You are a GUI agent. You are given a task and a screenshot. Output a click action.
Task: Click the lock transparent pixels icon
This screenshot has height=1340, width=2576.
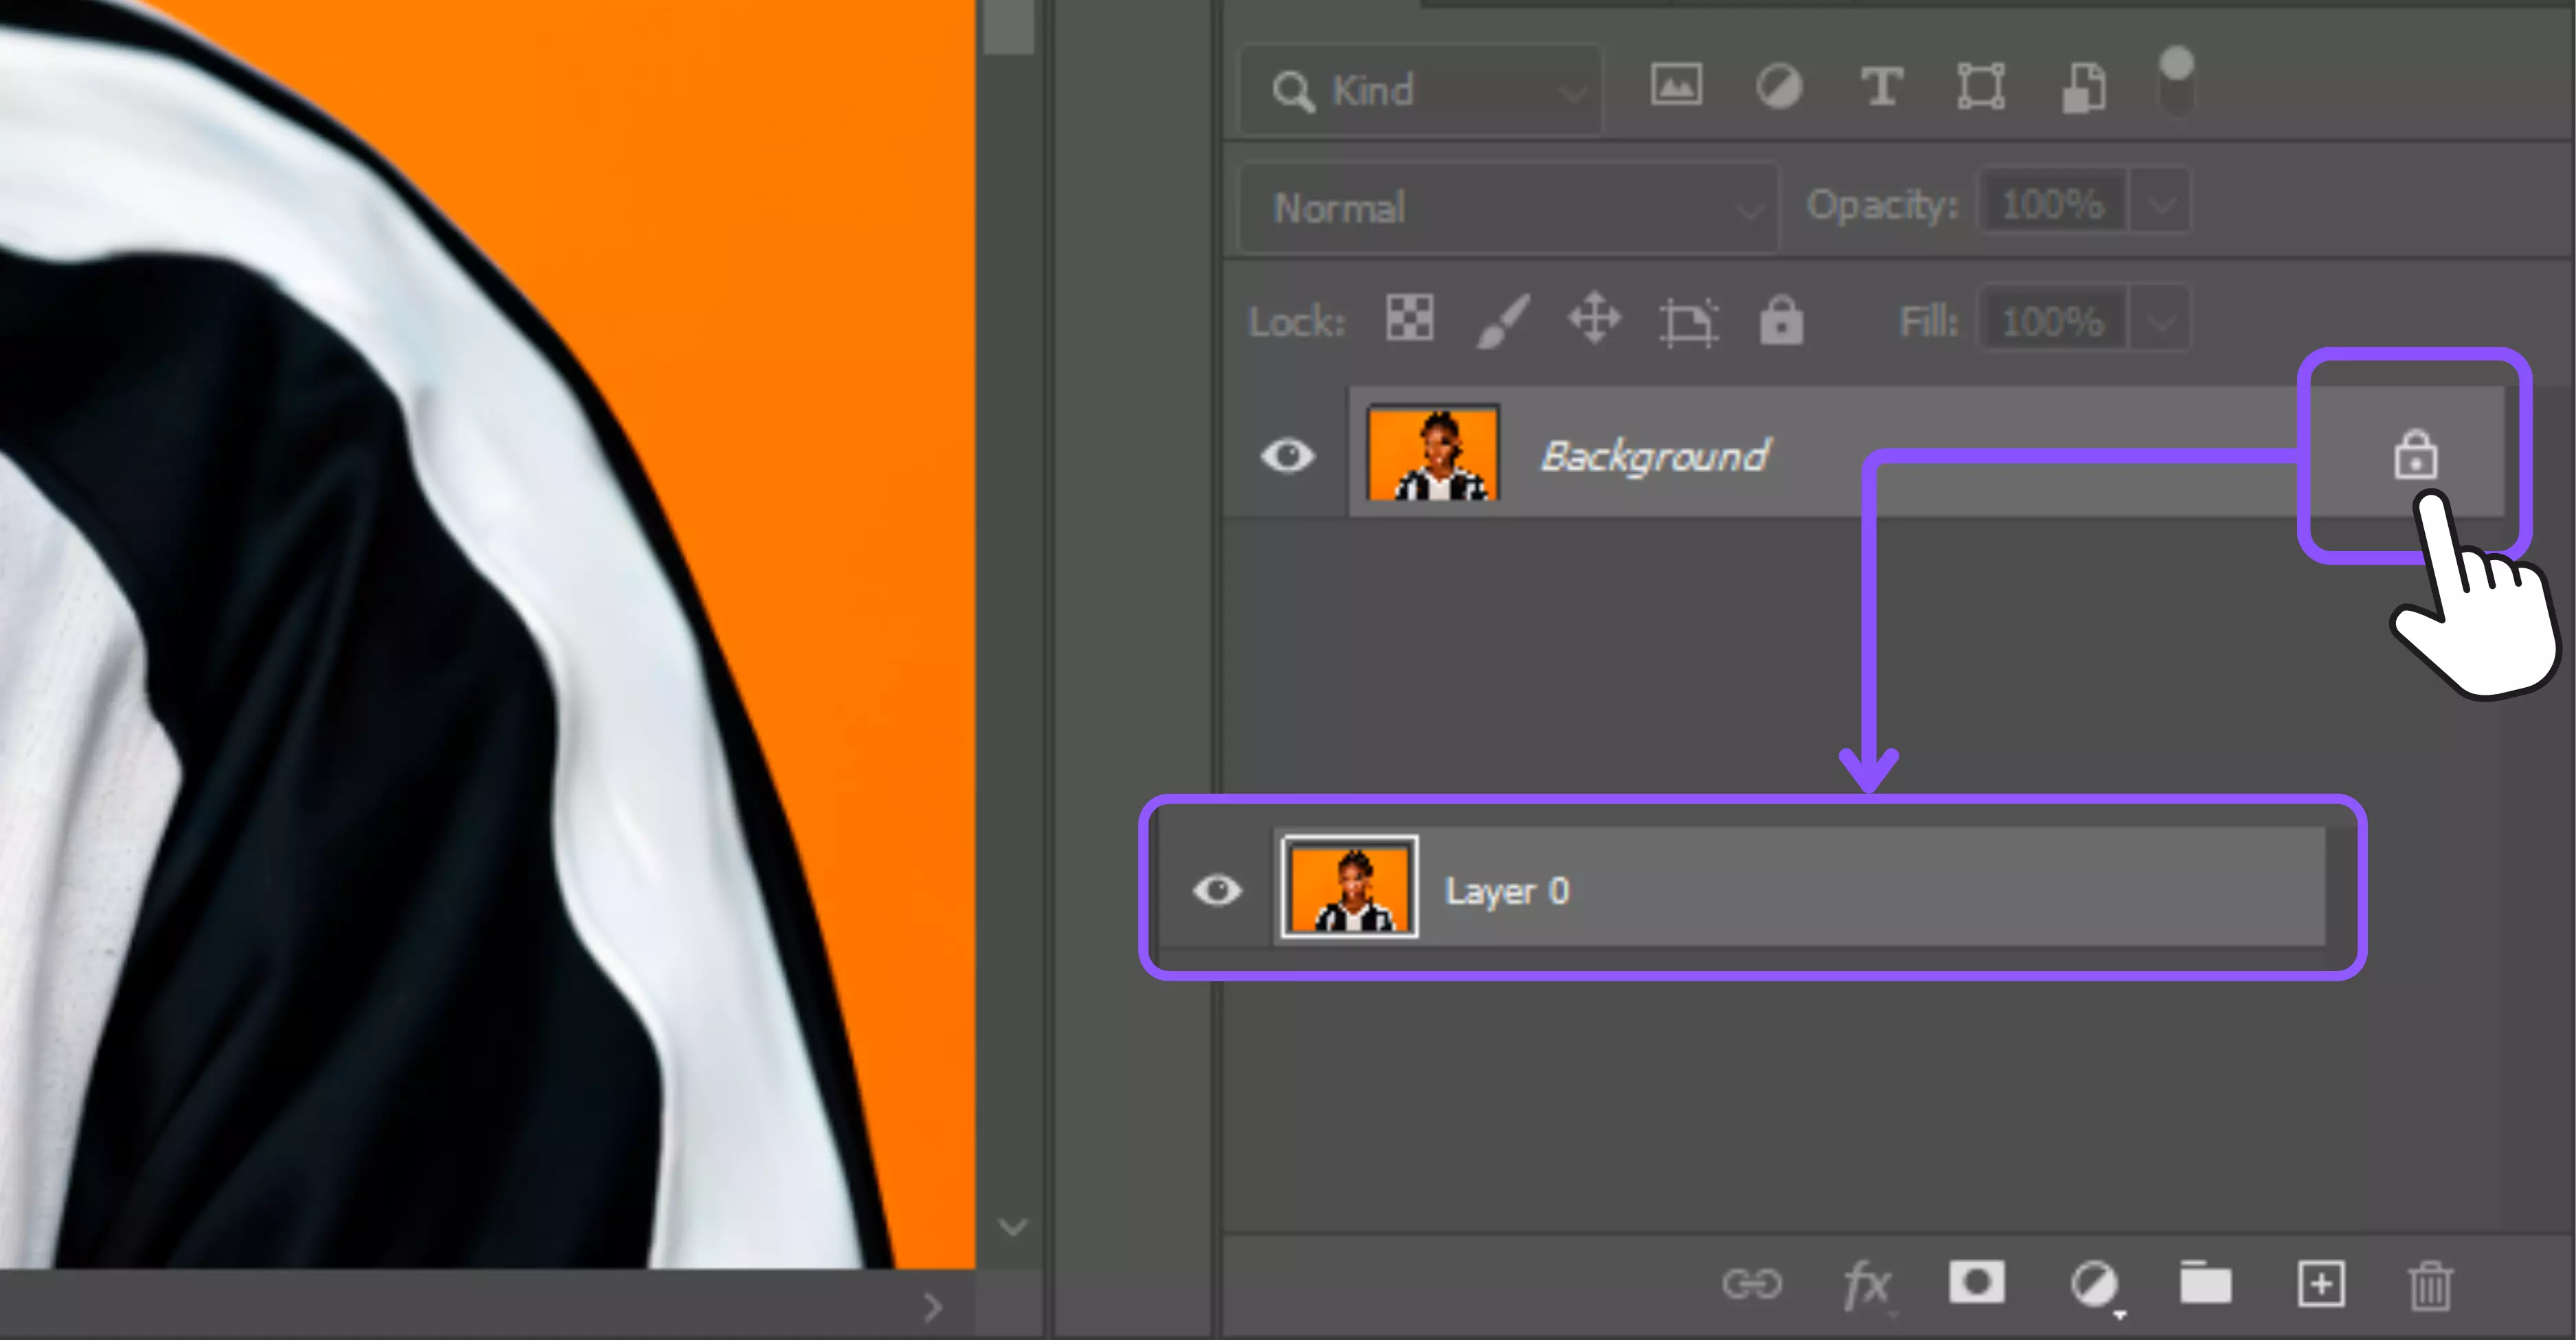pos(1409,319)
